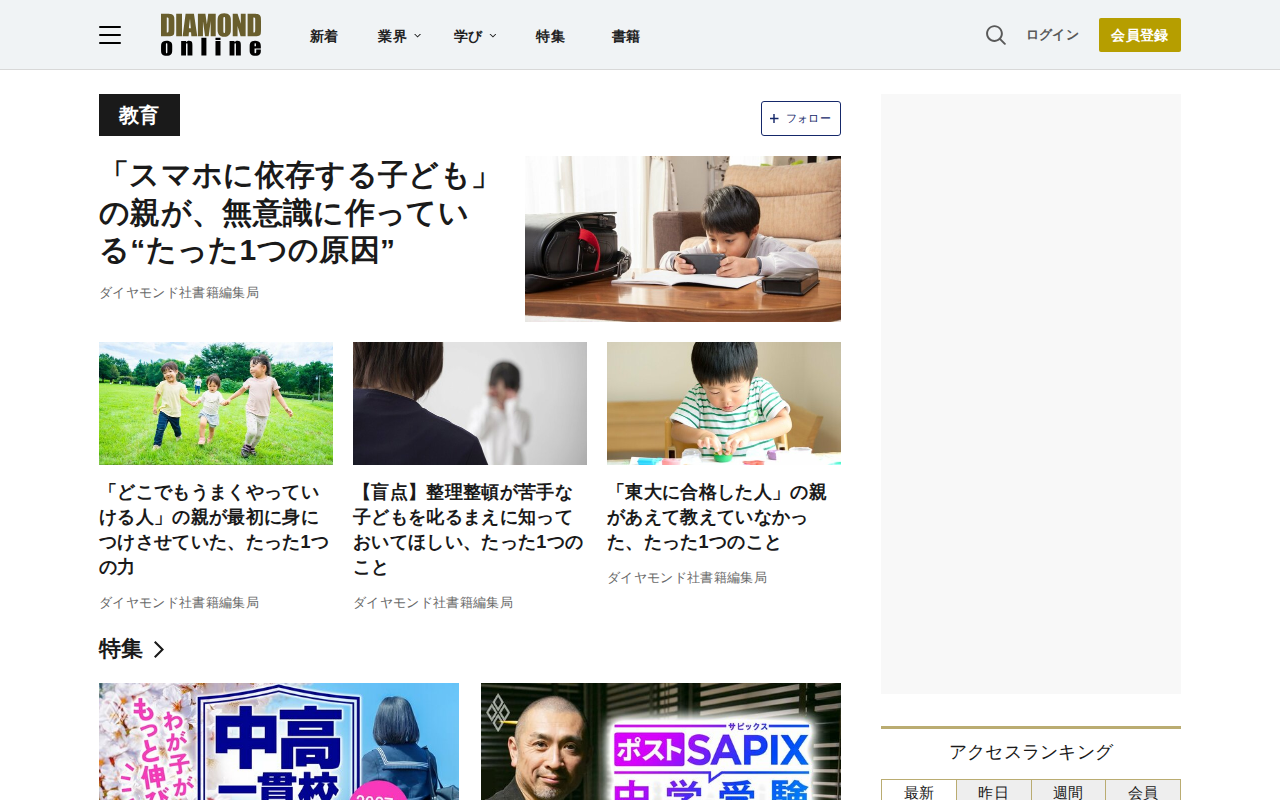This screenshot has height=800, width=1280.
Task: Click author name under どこでもうまくやっていける人 article
Action: pyautogui.click(x=179, y=603)
